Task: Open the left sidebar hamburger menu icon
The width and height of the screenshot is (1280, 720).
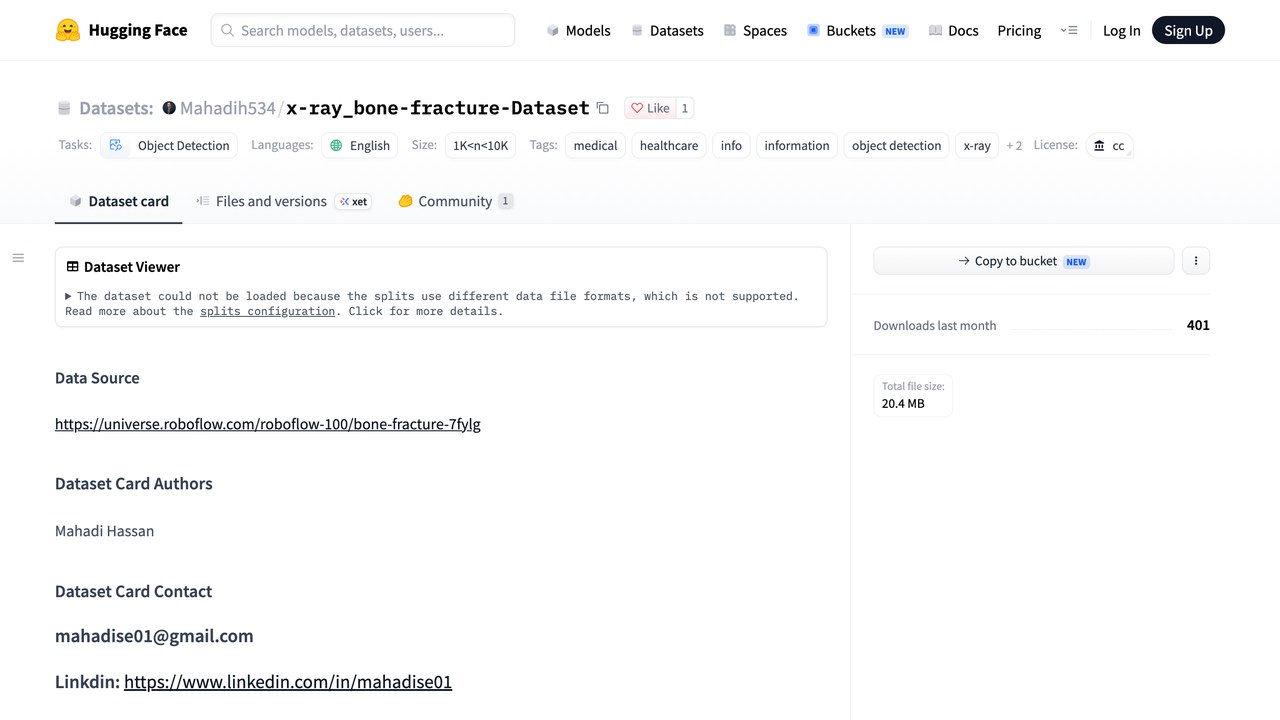Action: click(18, 258)
